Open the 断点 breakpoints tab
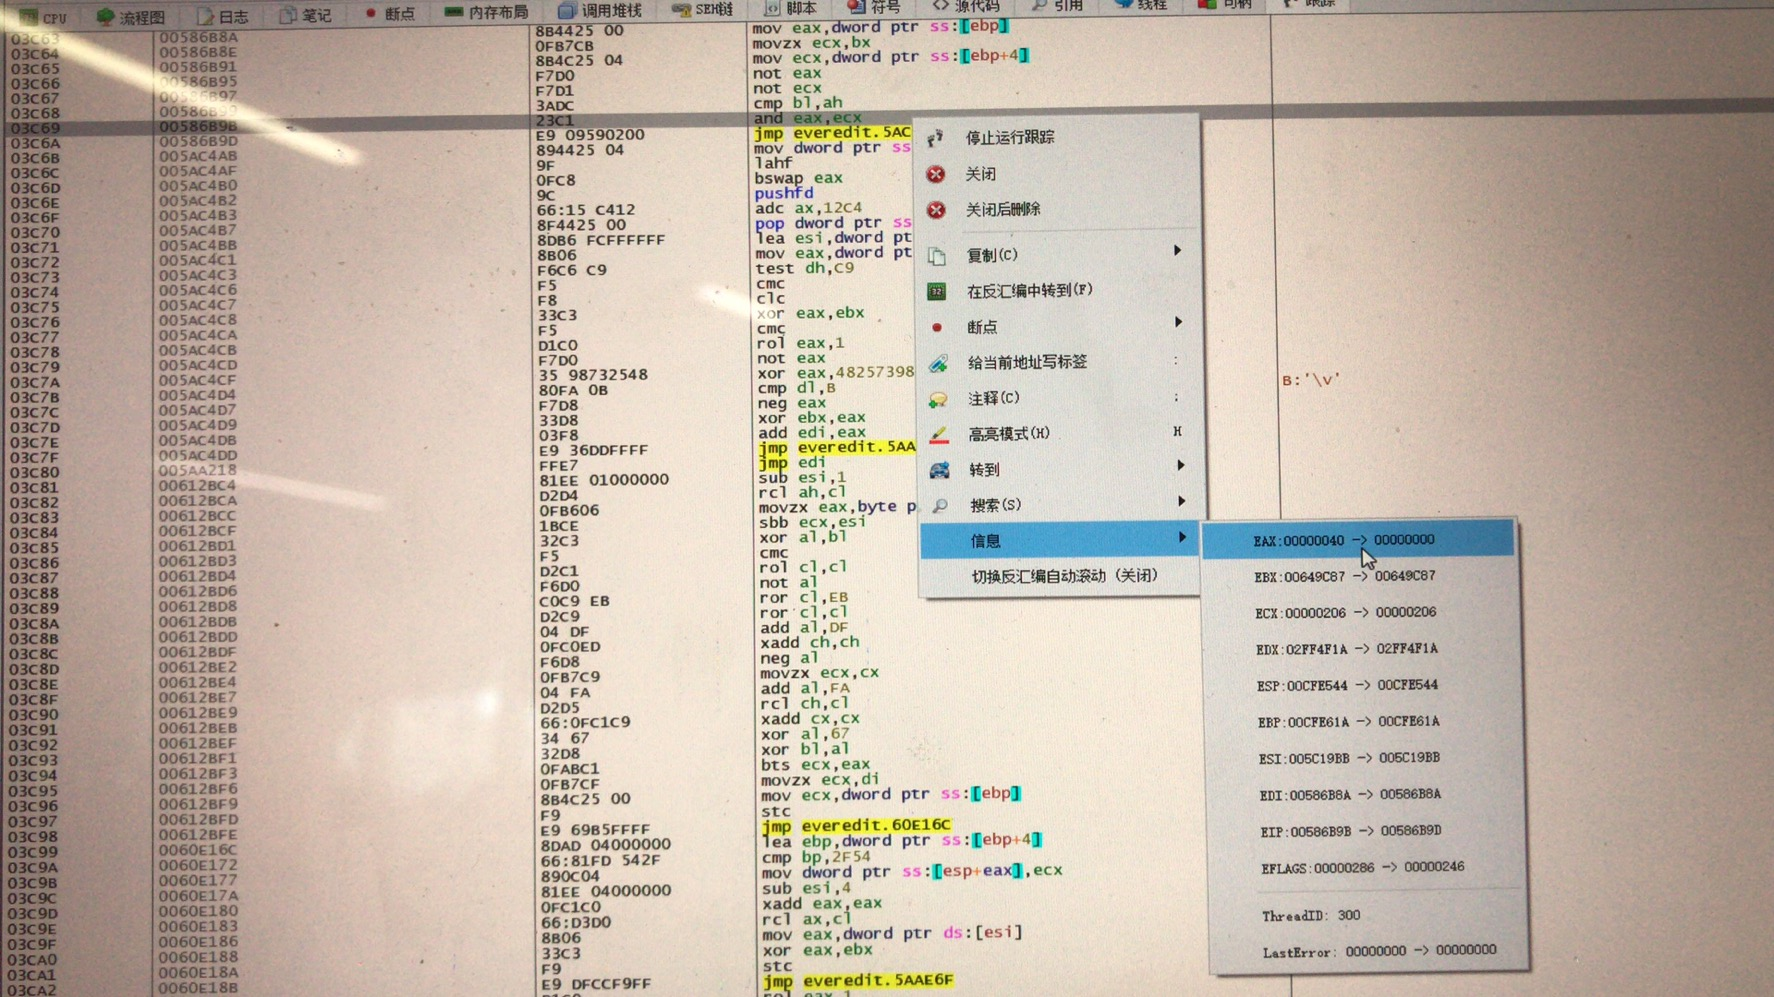 click(x=389, y=14)
